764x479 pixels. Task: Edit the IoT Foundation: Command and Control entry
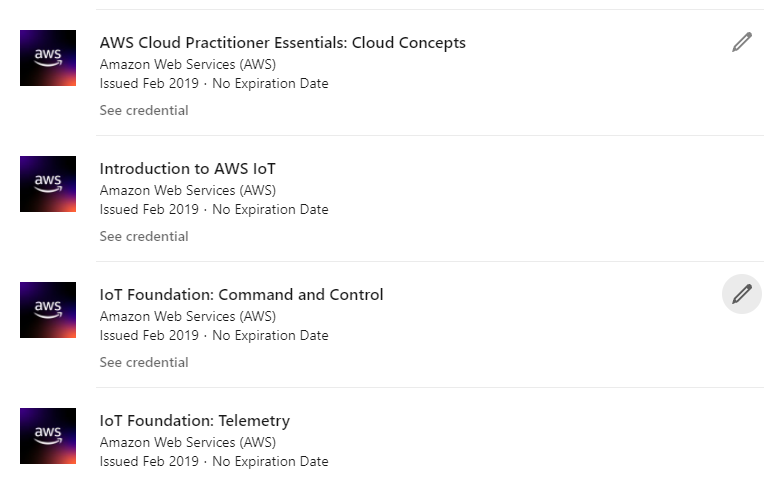coord(742,294)
